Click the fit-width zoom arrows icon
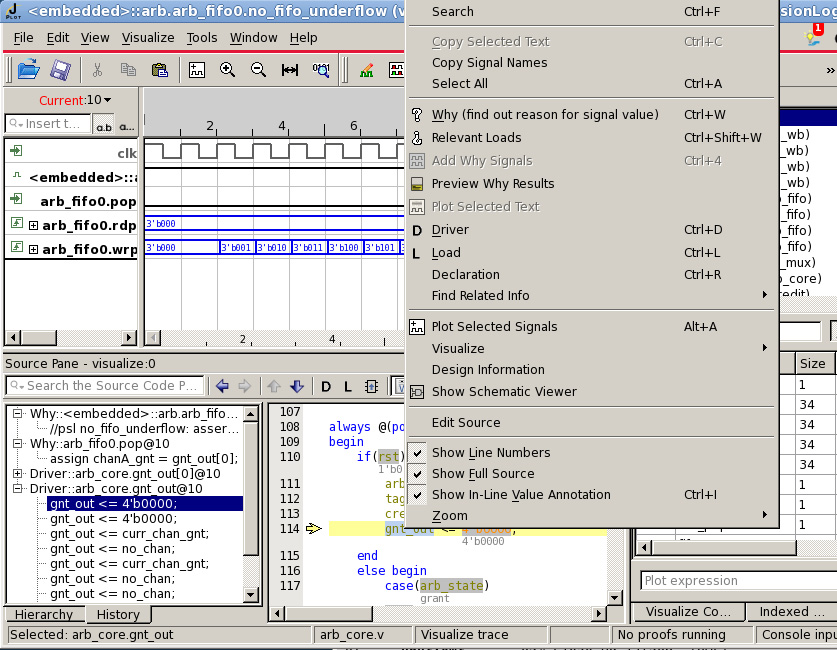Image resolution: width=837 pixels, height=650 pixels. (x=290, y=70)
